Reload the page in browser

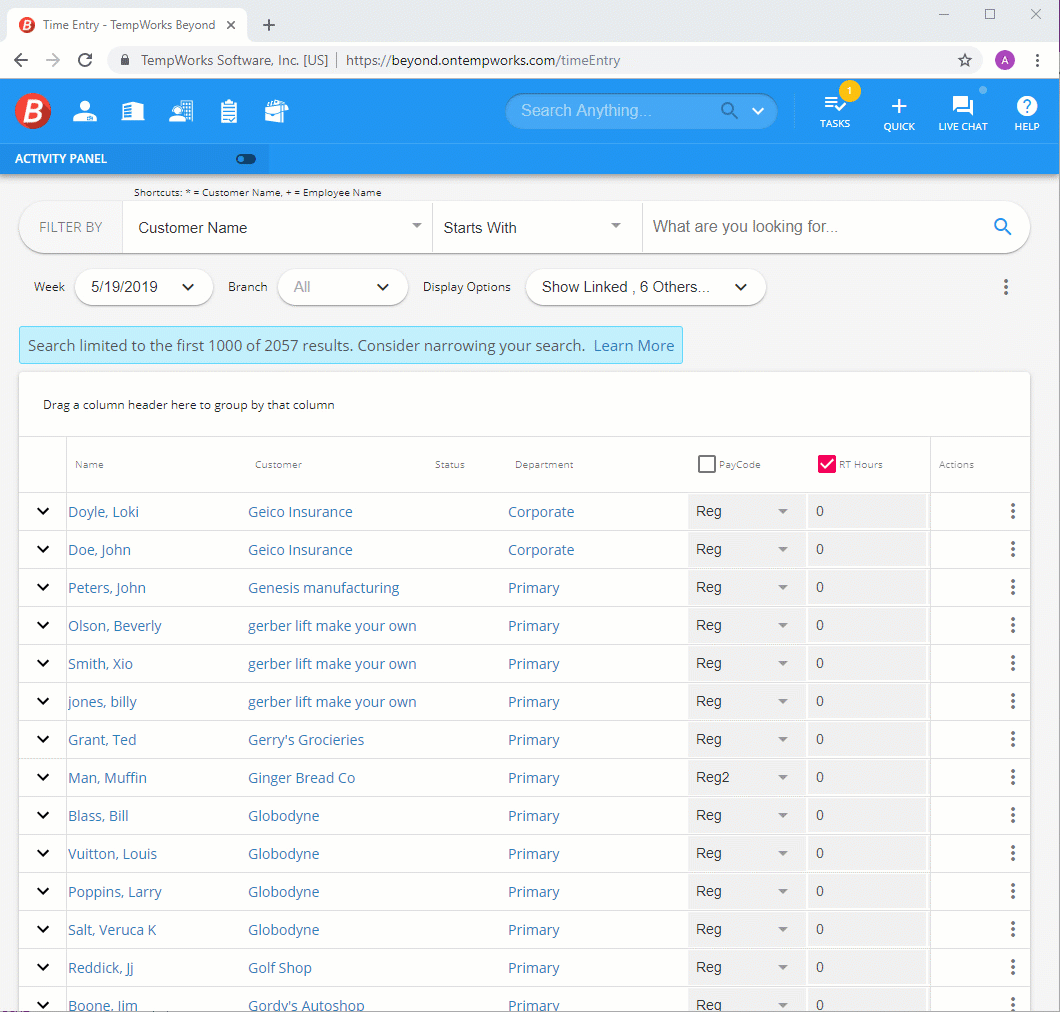click(85, 60)
